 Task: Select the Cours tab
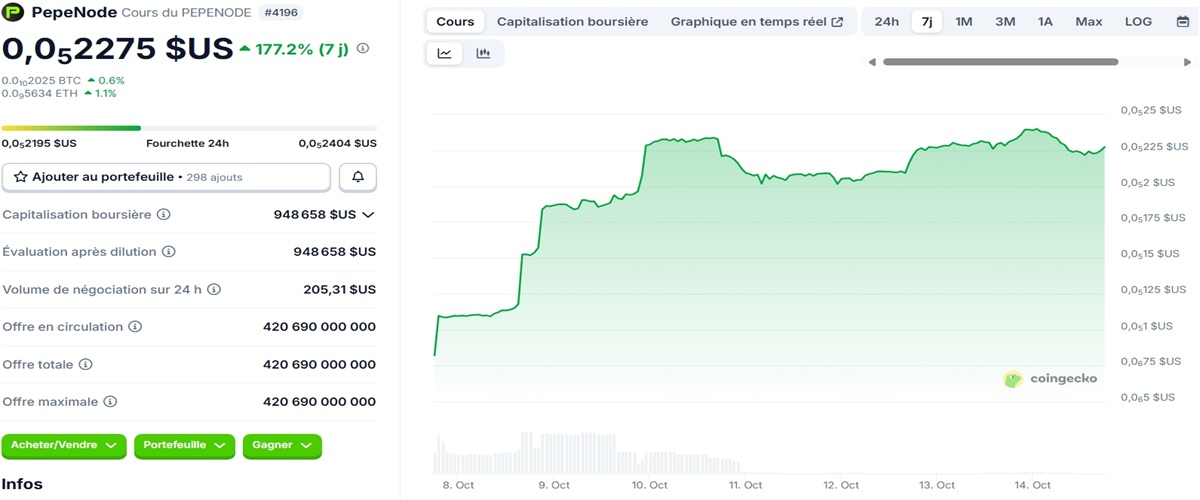[x=455, y=22]
